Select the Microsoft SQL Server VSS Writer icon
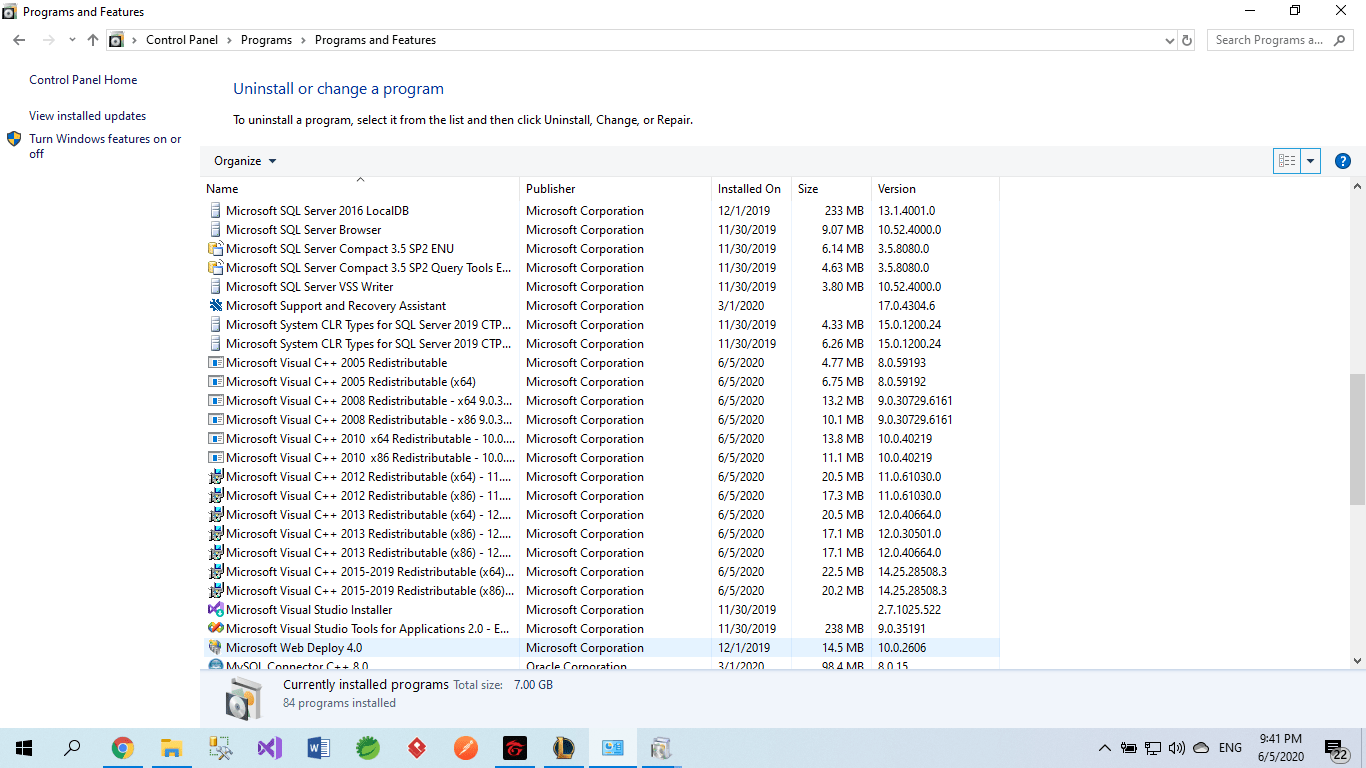Screen dimensions: 1366x768 pos(215,287)
